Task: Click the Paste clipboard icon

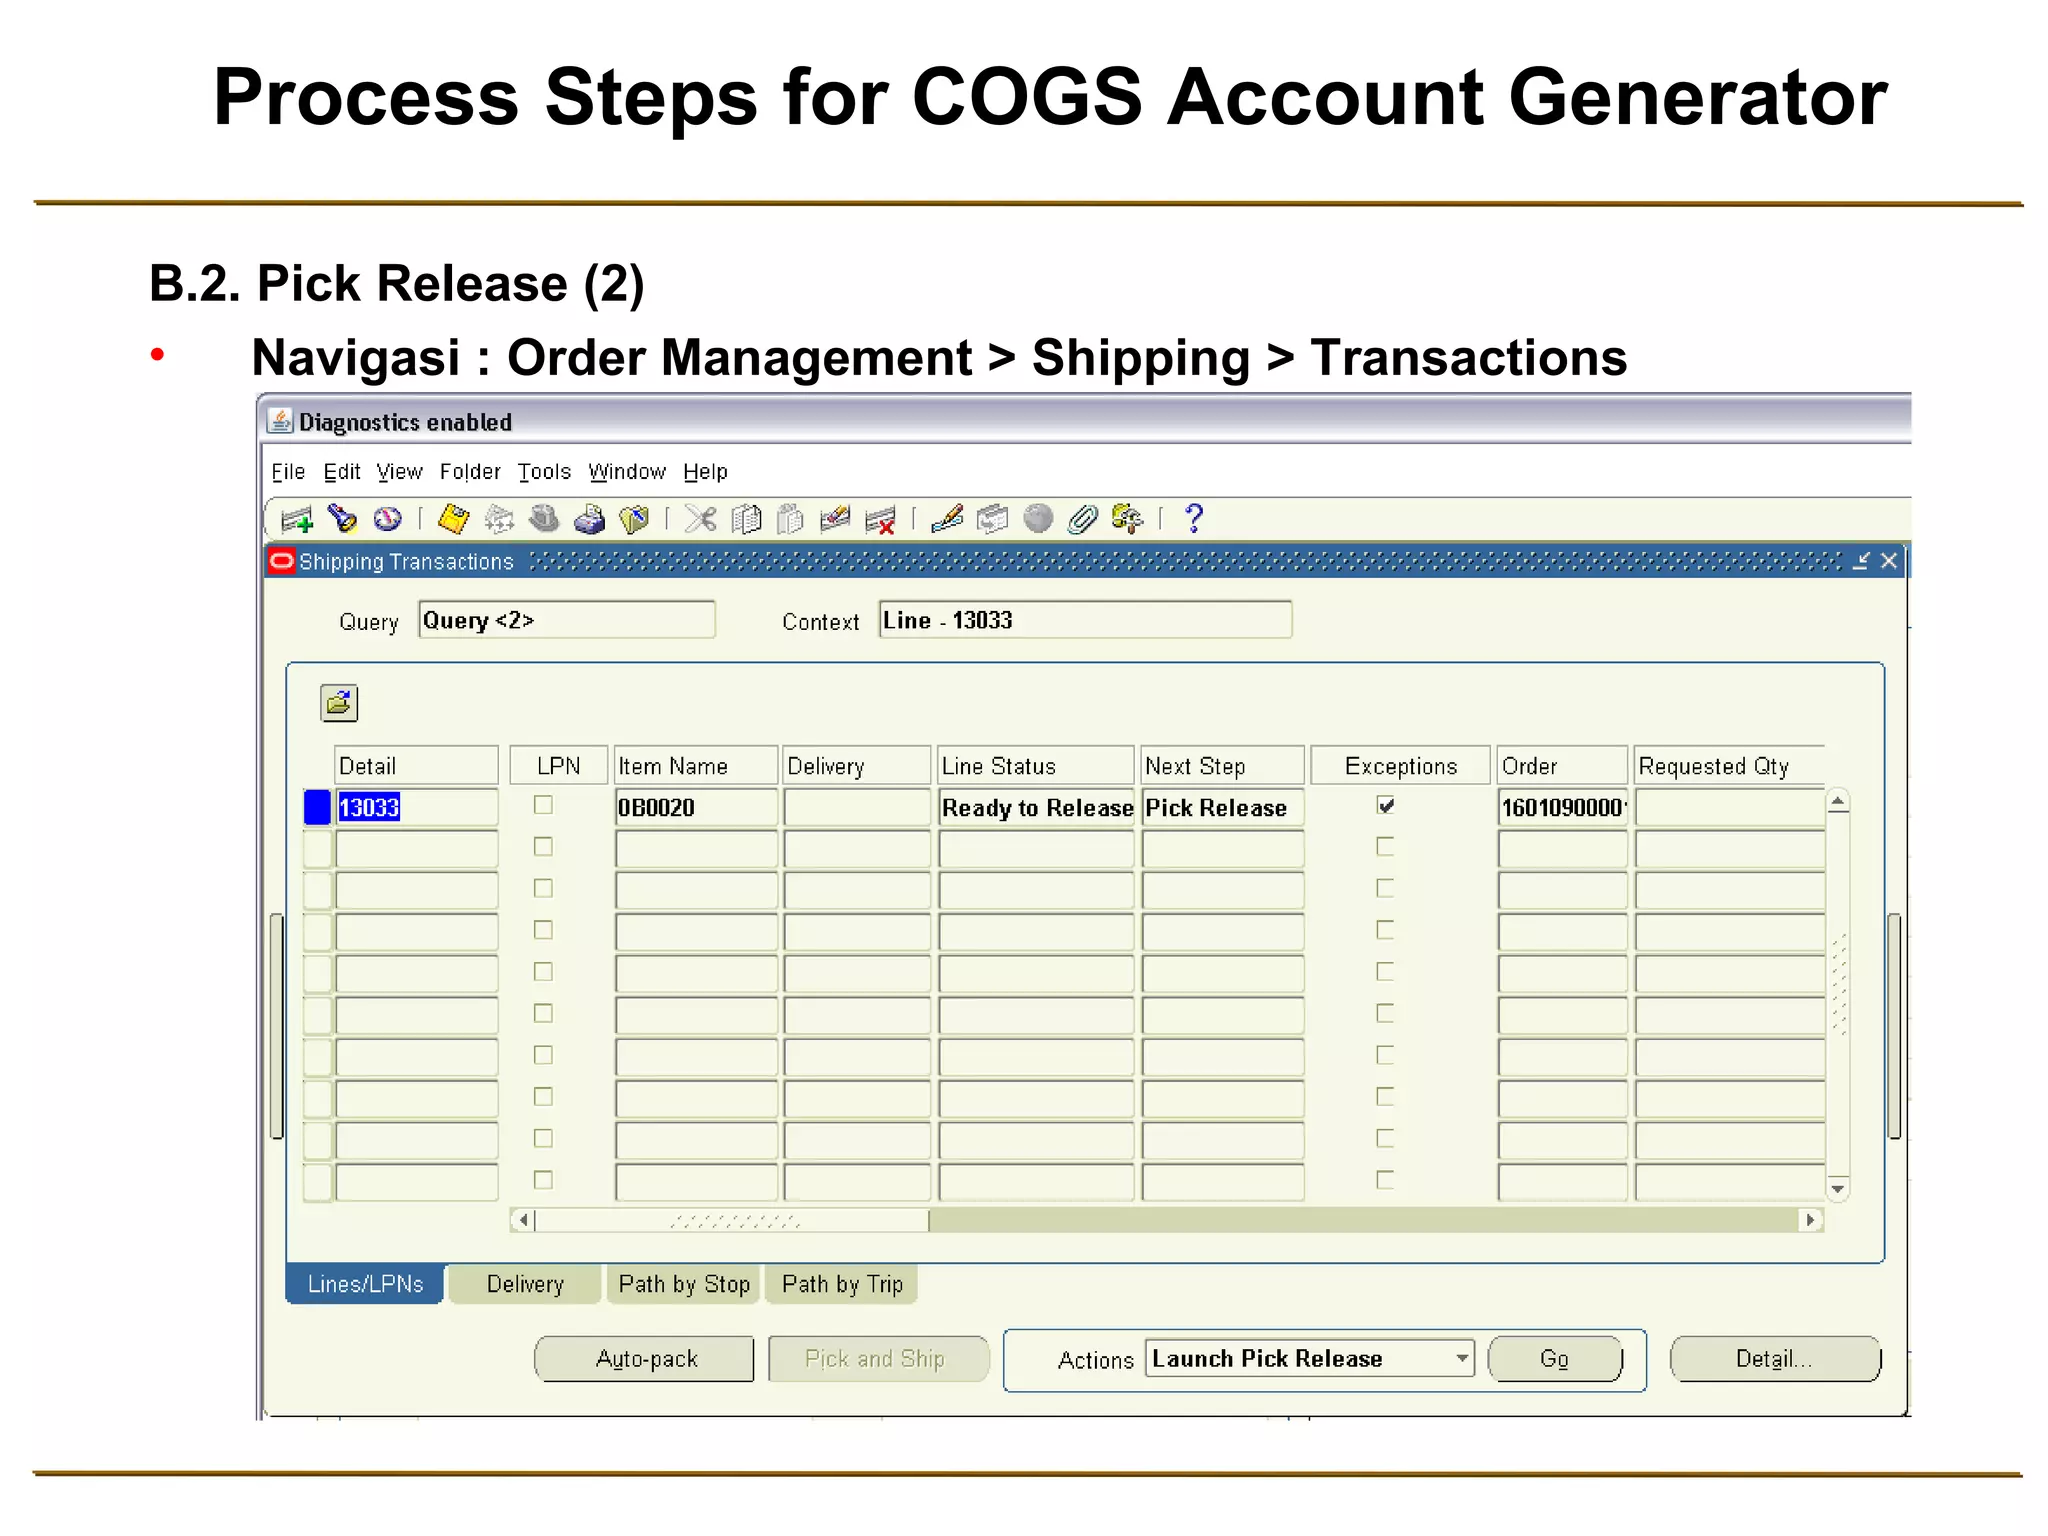Action: pyautogui.click(x=791, y=519)
